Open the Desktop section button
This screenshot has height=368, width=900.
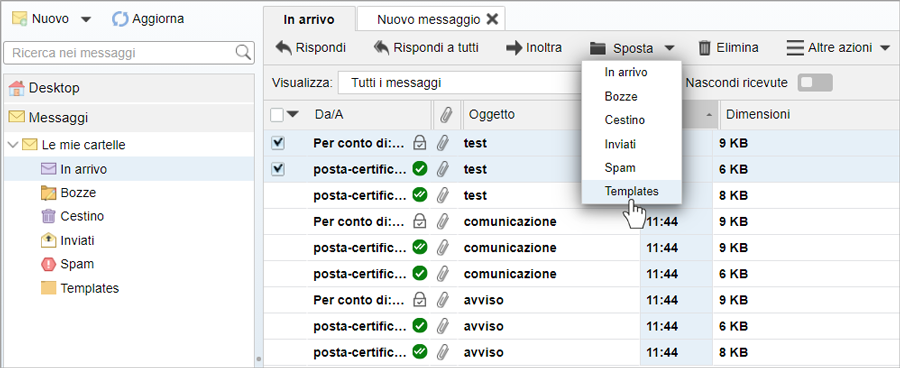[x=129, y=88]
